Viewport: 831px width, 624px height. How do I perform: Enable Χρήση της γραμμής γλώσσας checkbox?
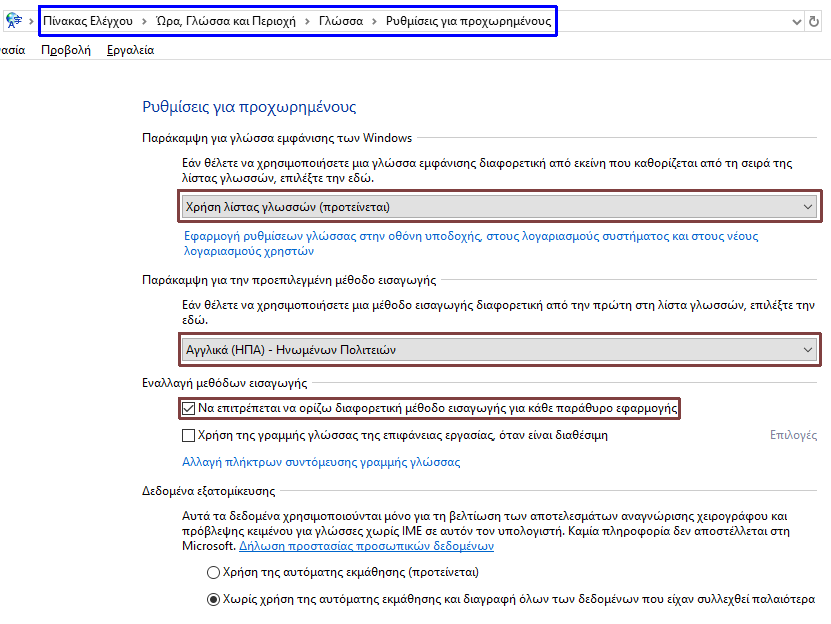[189, 435]
